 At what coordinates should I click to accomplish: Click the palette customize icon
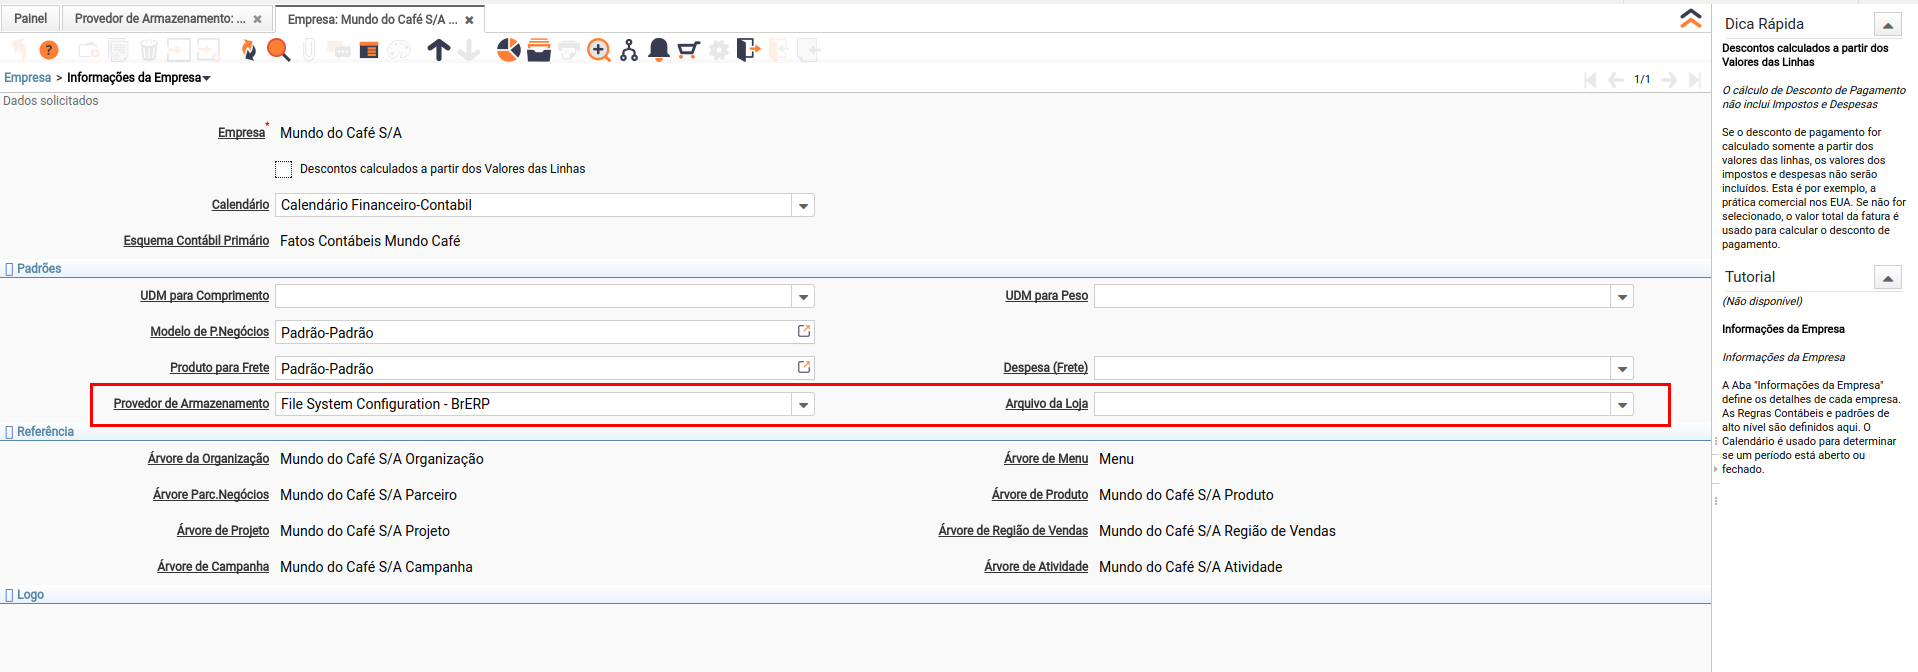399,50
